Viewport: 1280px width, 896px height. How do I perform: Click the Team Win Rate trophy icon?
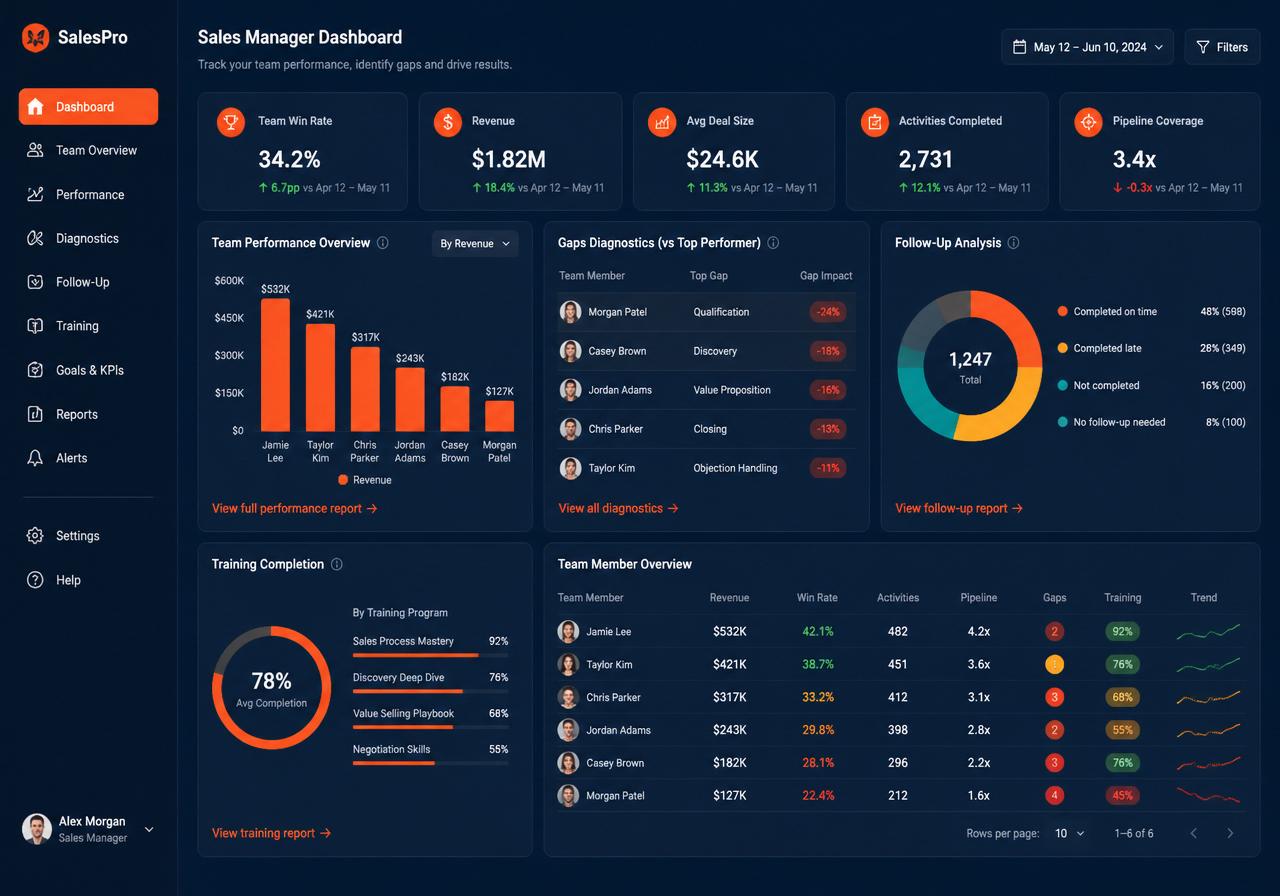(231, 122)
